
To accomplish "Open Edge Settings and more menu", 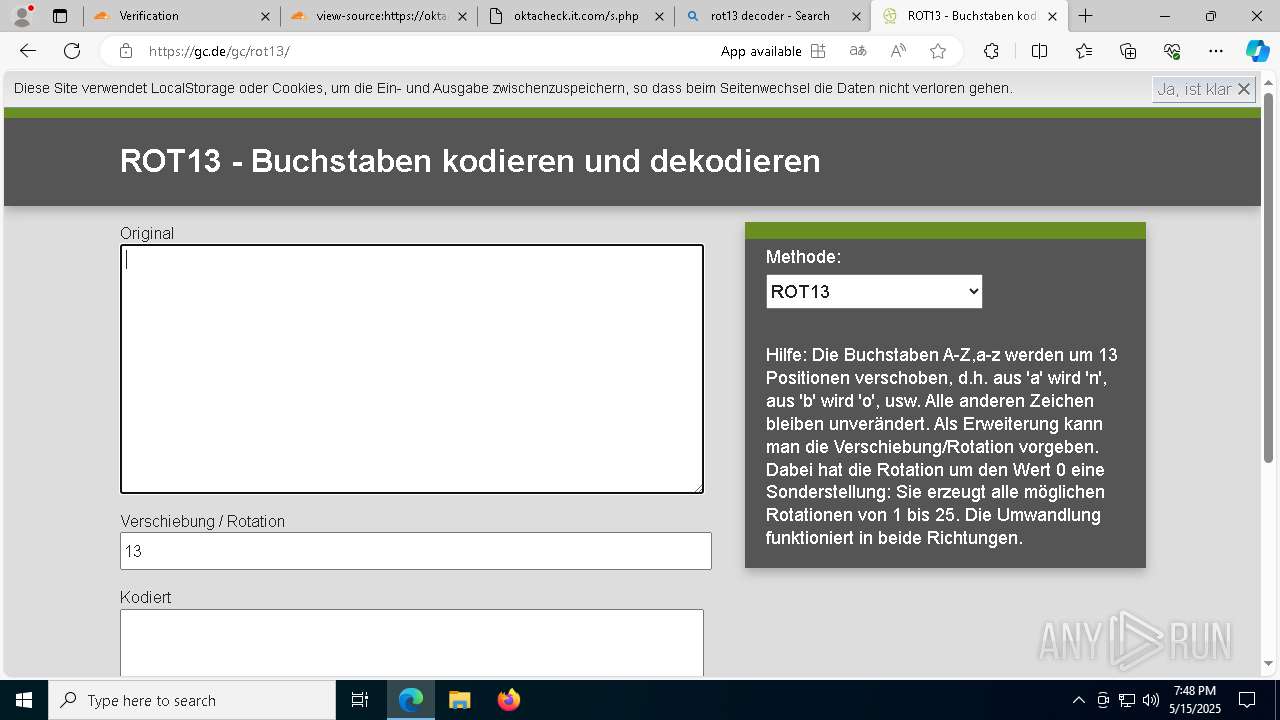I will pyautogui.click(x=1216, y=51).
